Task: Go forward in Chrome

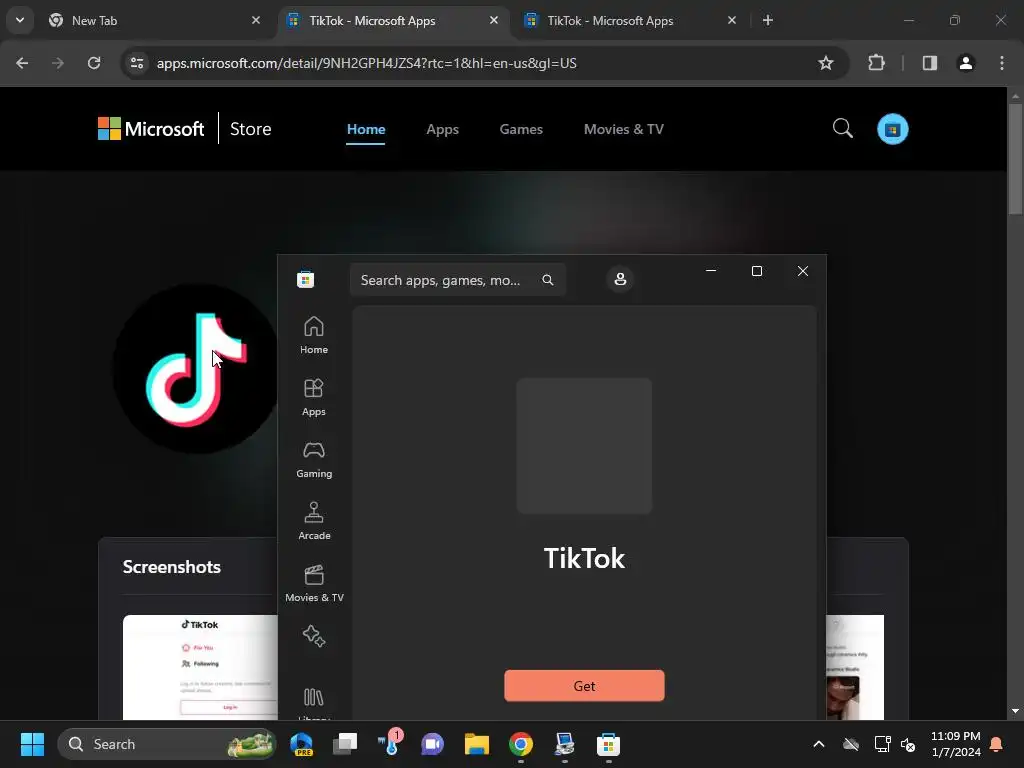Action: [x=58, y=63]
